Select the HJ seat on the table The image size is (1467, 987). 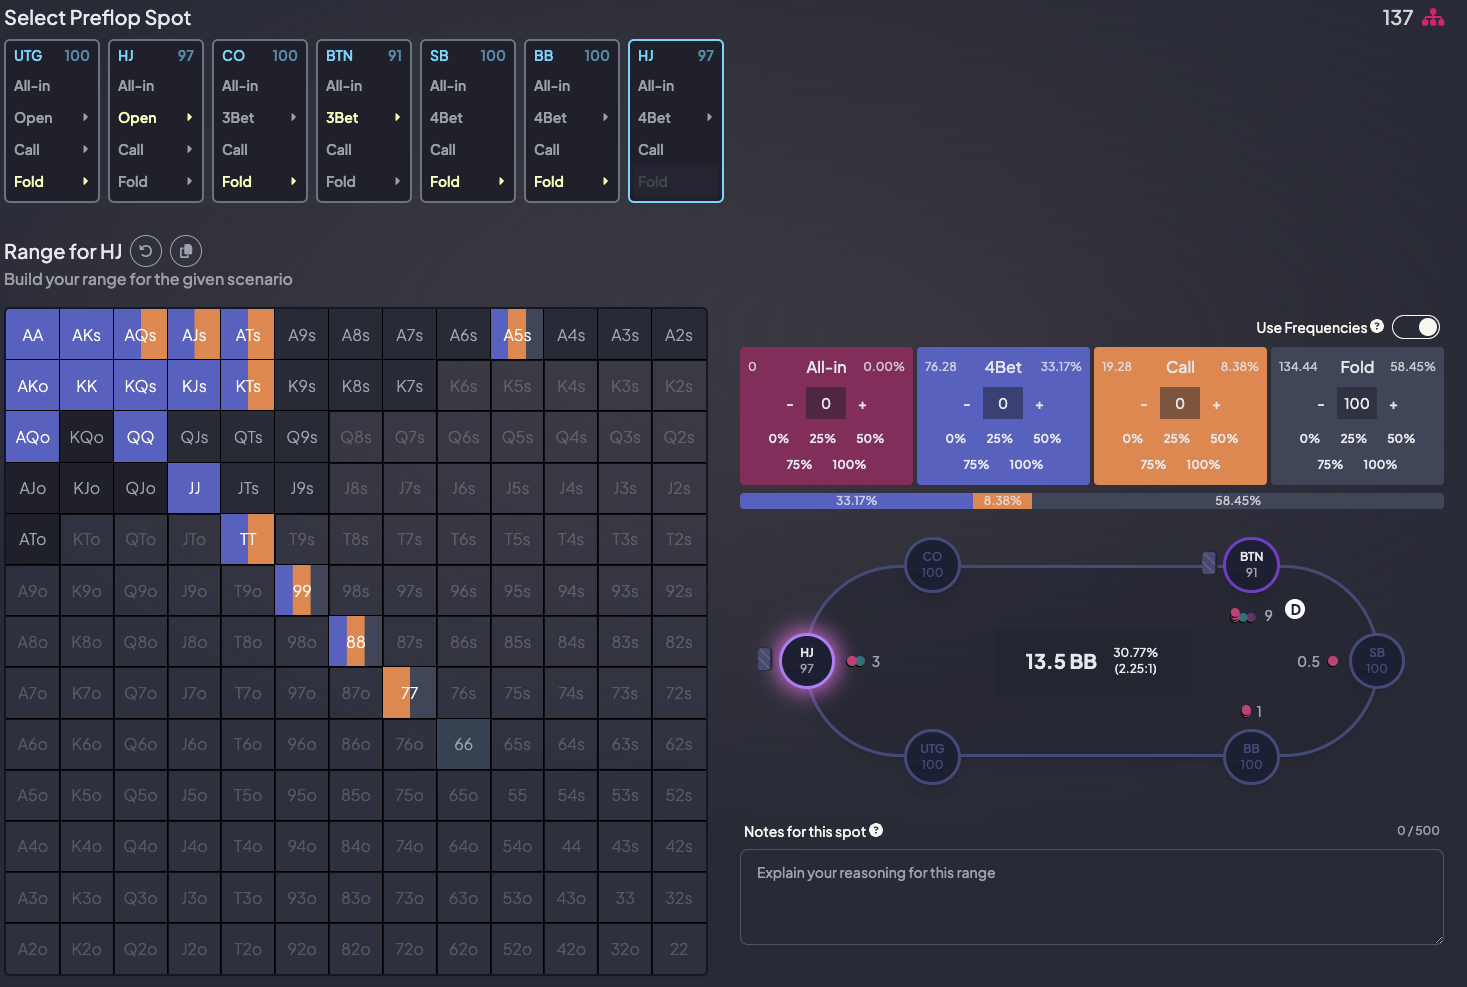click(x=807, y=660)
